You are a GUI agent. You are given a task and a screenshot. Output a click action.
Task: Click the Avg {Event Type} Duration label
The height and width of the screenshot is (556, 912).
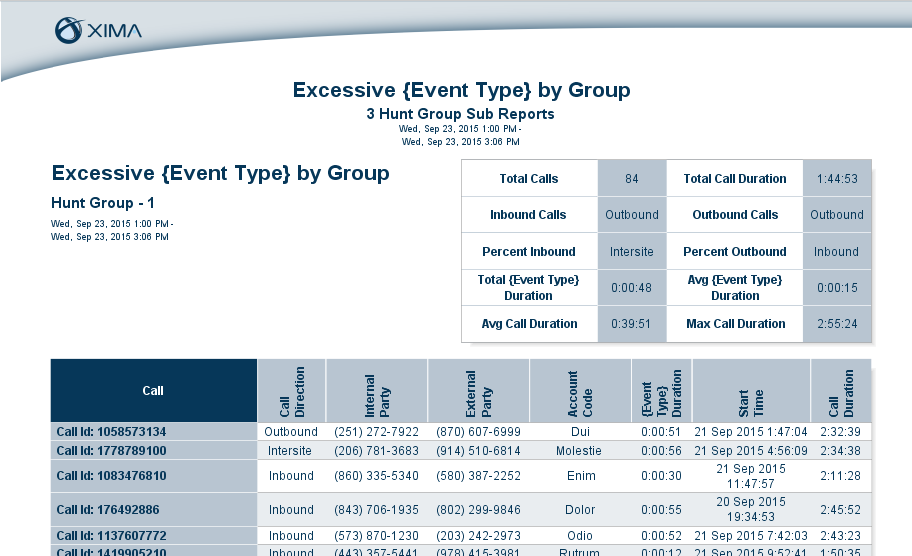click(735, 287)
